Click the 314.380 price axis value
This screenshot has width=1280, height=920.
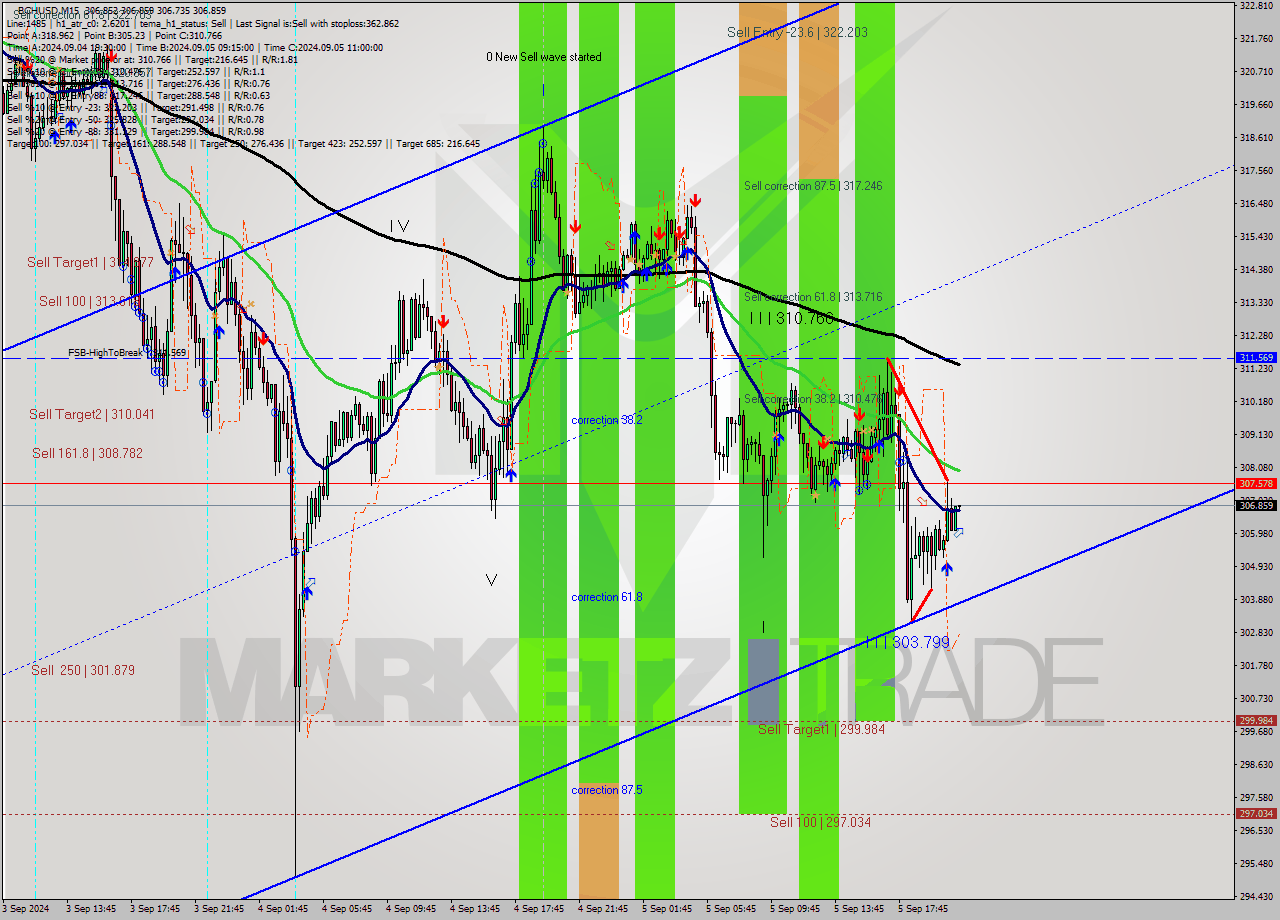pyautogui.click(x=1256, y=270)
